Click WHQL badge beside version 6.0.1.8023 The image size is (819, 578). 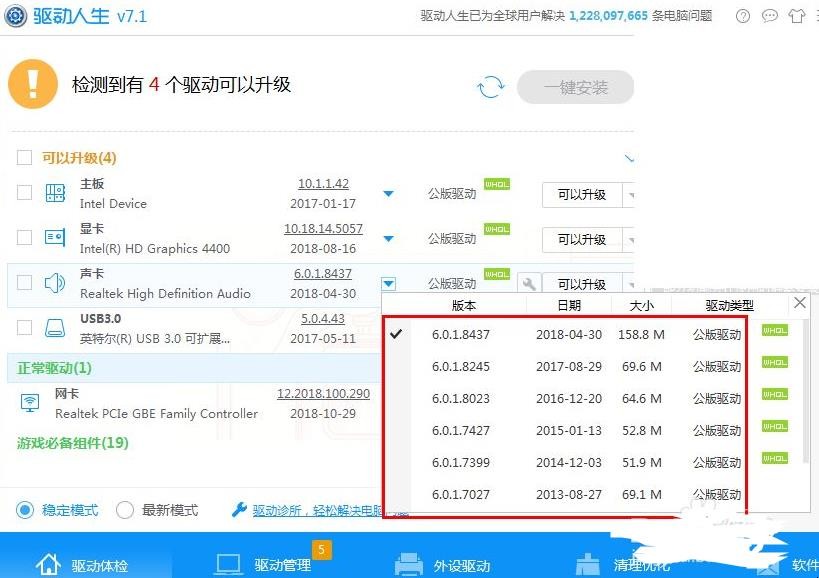click(775, 394)
